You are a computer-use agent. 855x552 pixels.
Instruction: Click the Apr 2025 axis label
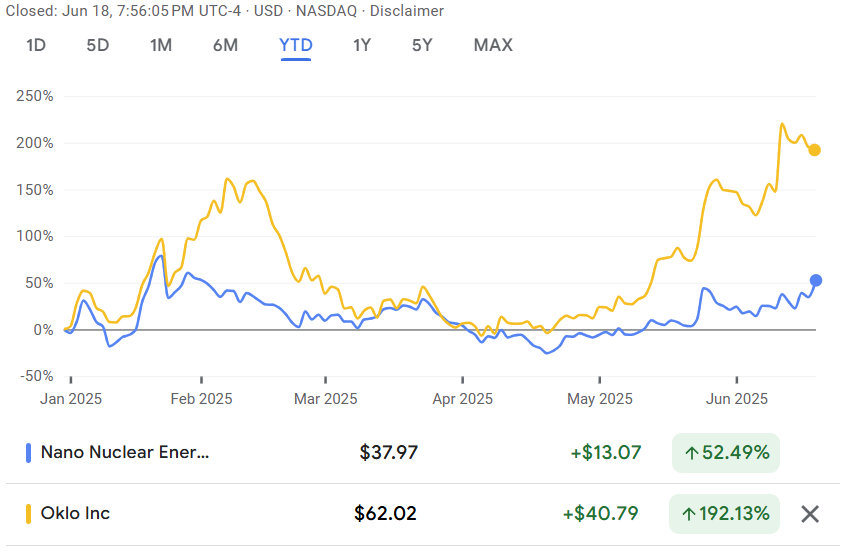462,399
